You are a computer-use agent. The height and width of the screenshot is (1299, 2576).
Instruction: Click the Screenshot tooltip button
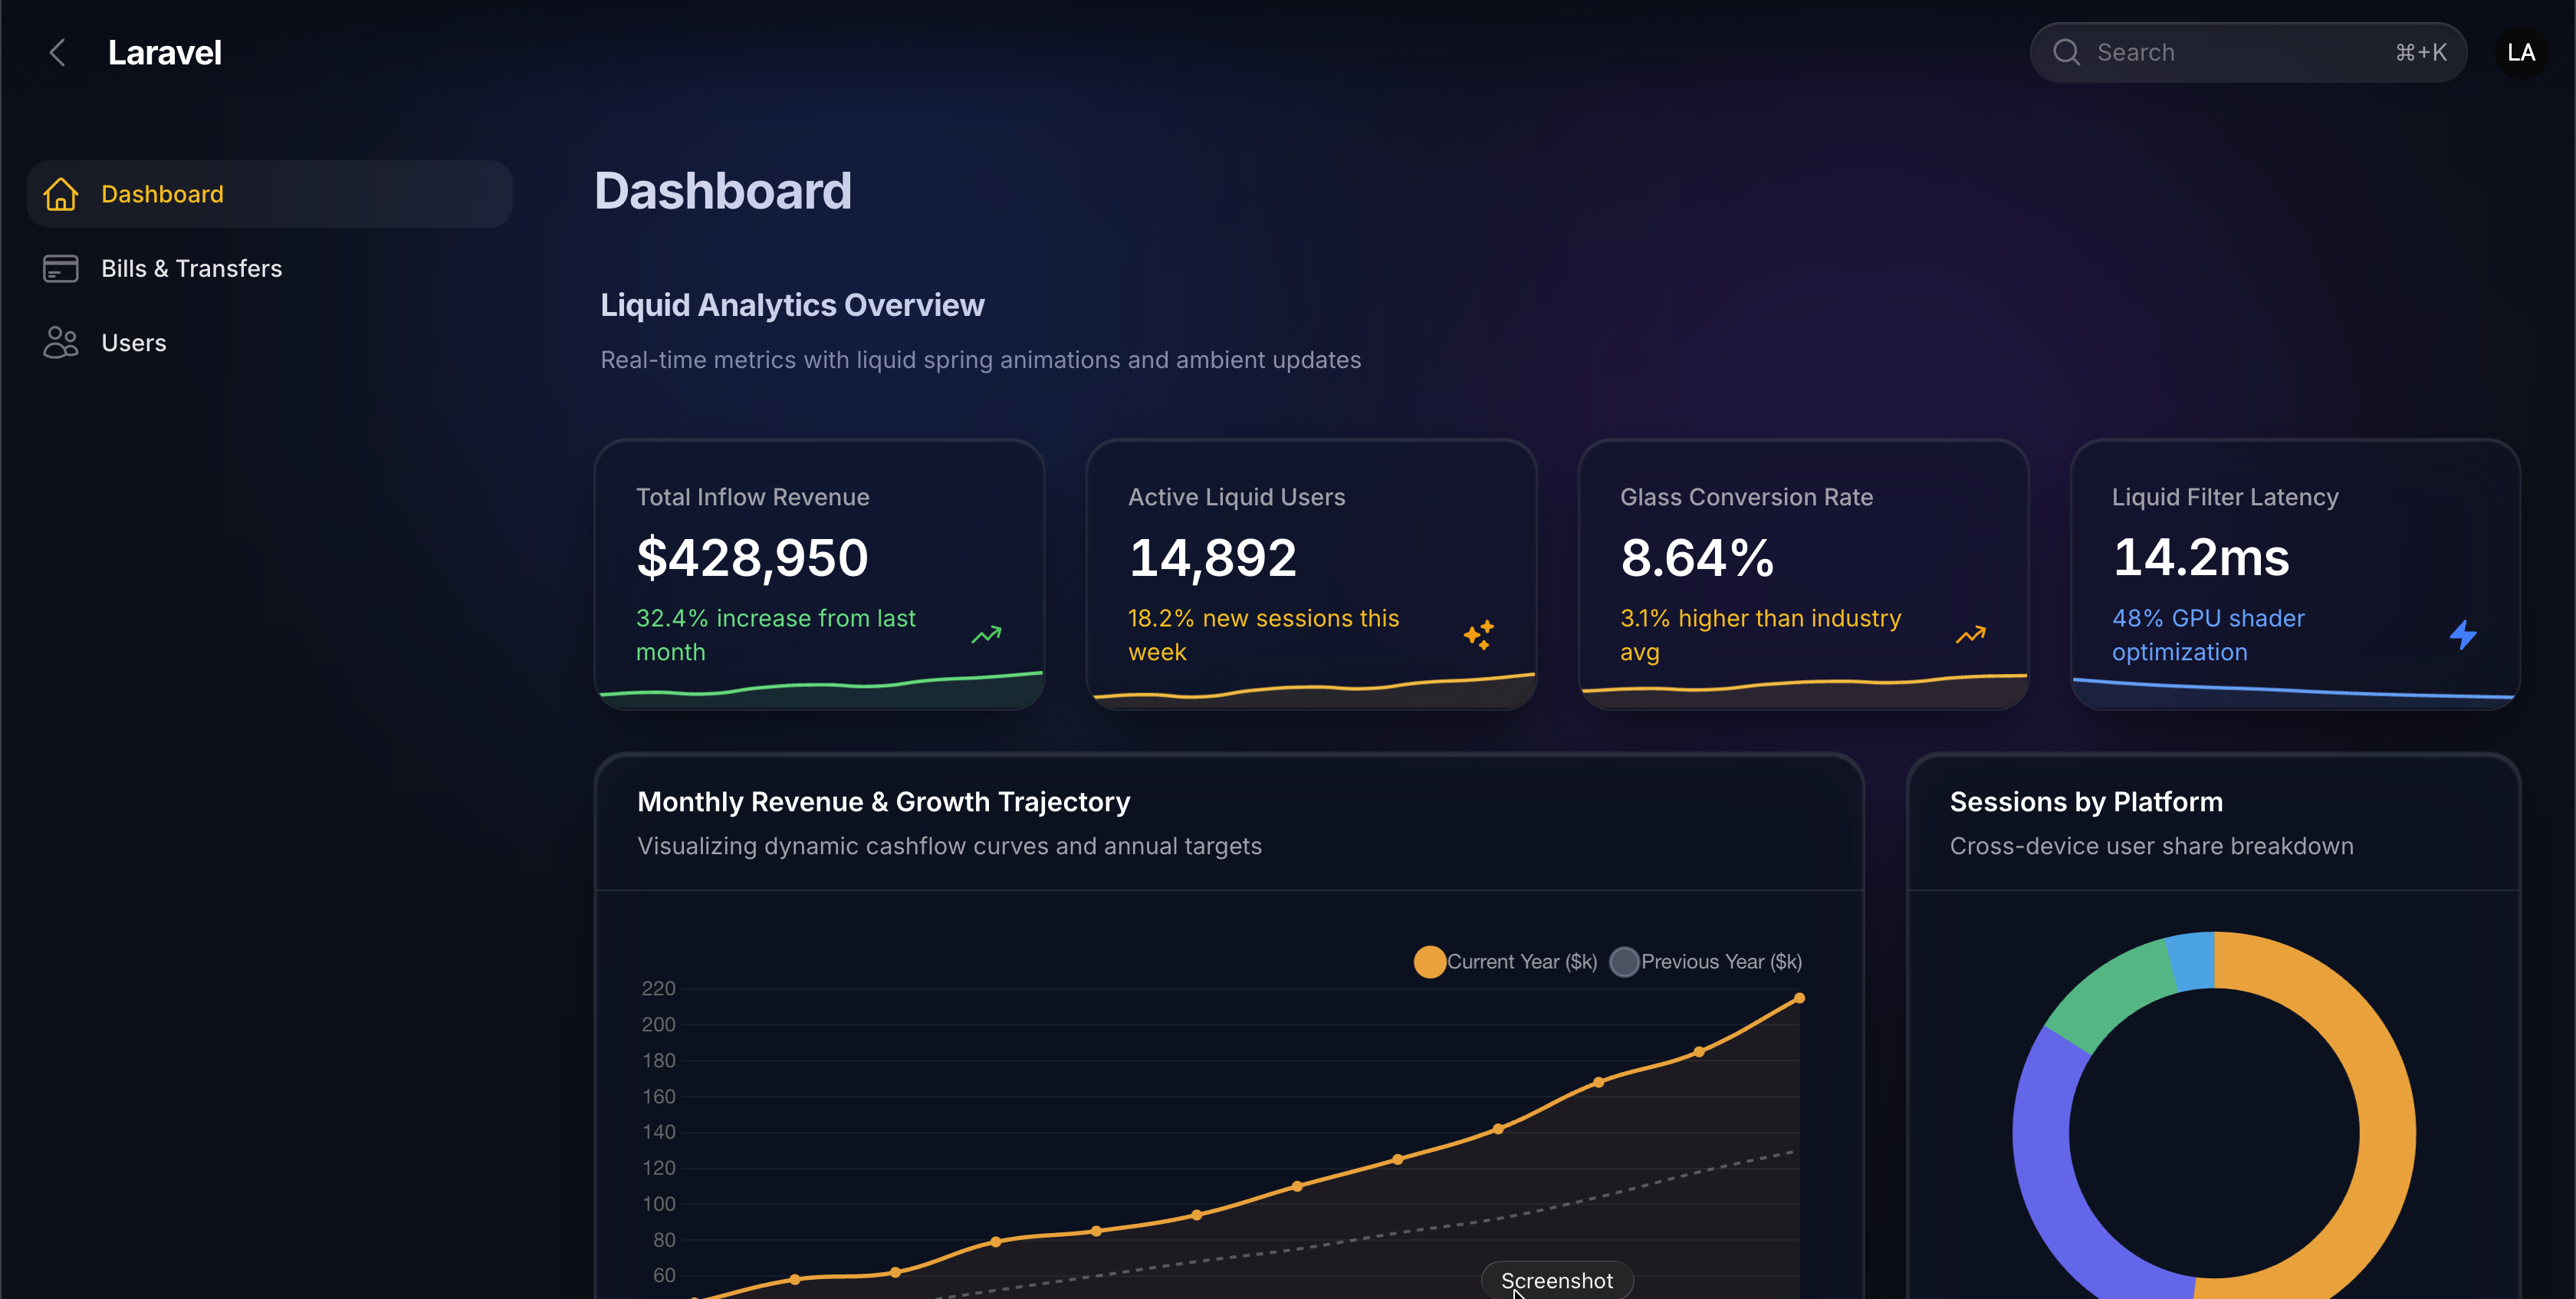(x=1557, y=1280)
